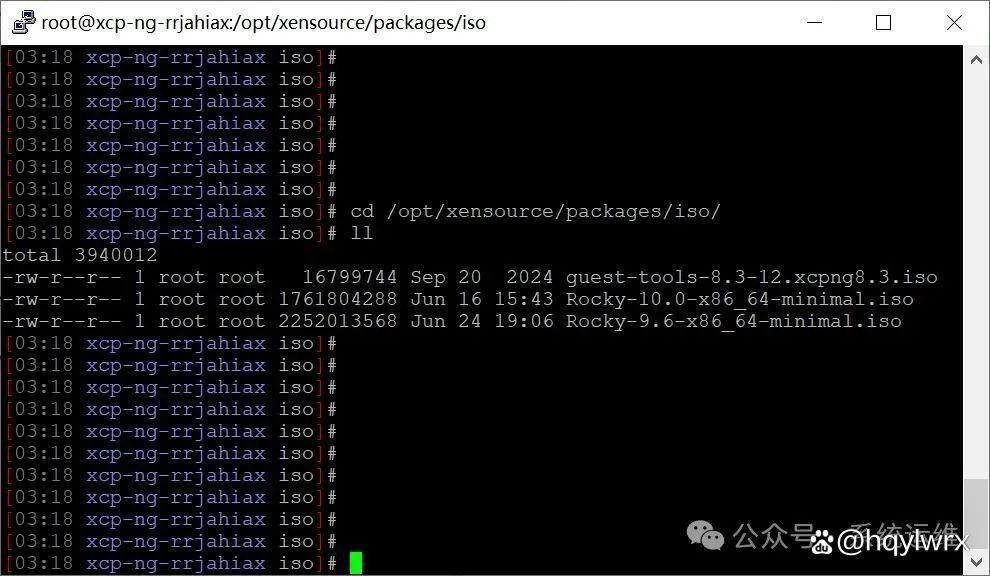Minimize the terminal window
This screenshot has width=990, height=576.
click(814, 22)
